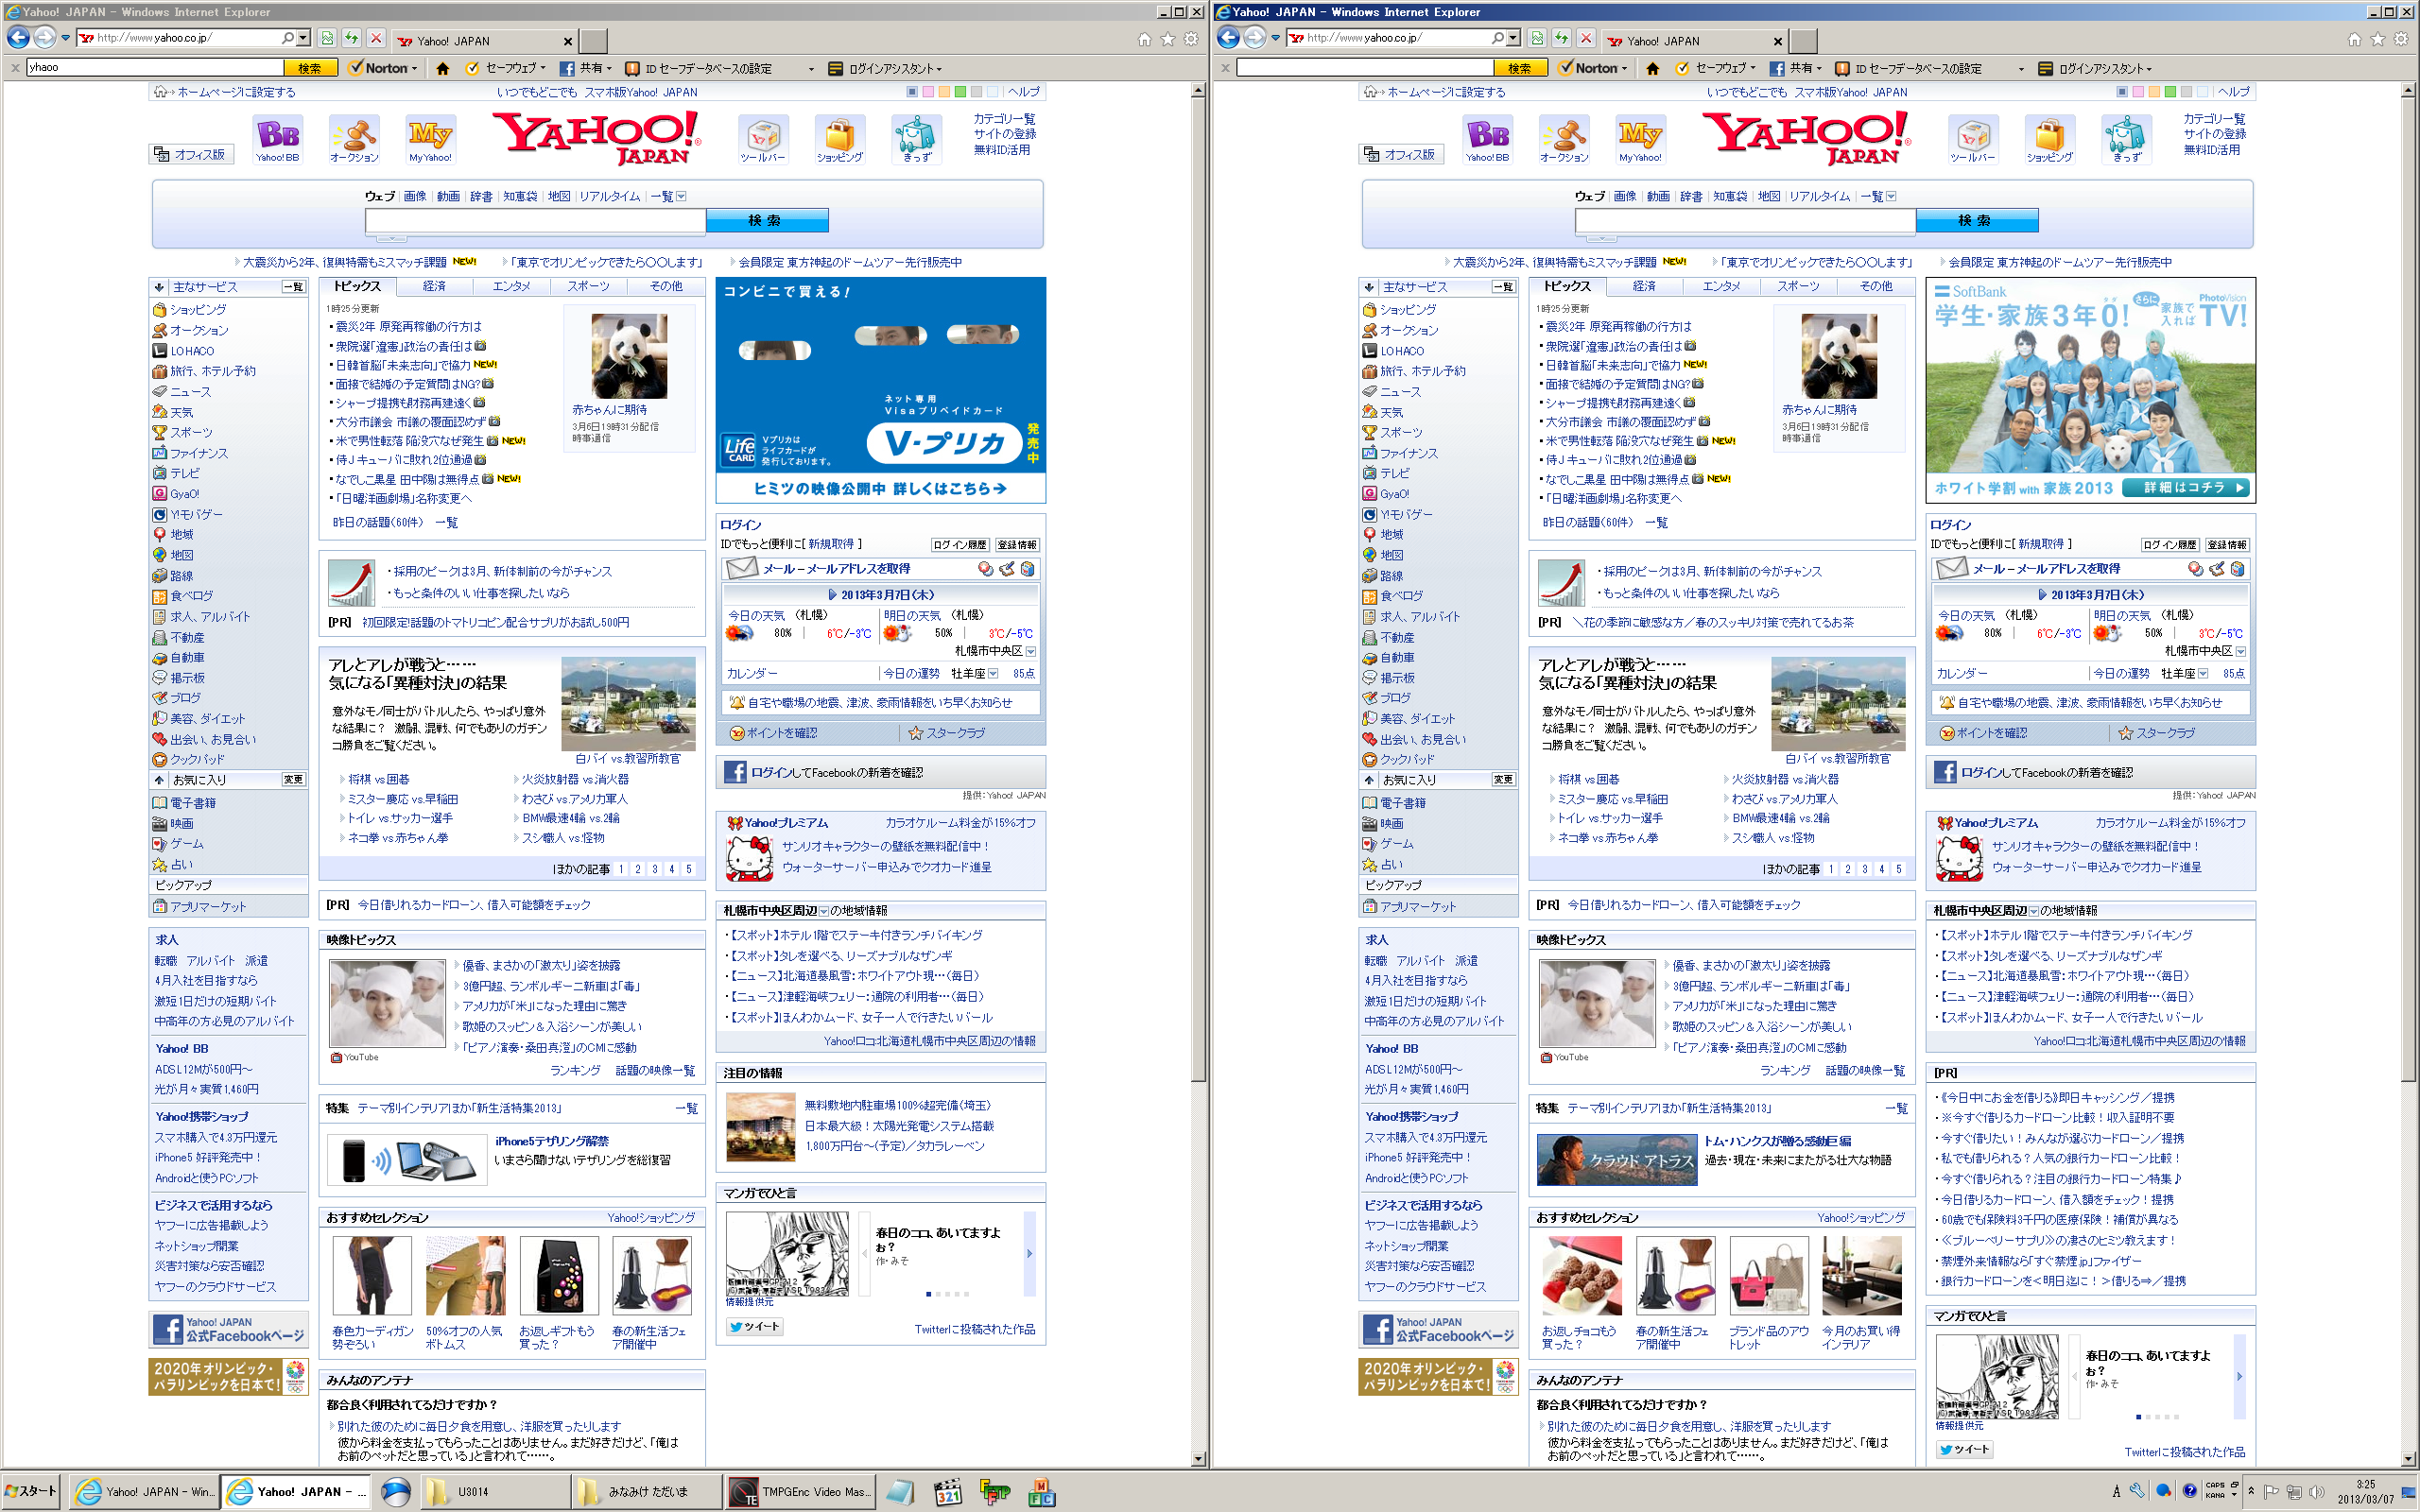The image size is (2420, 1512).
Task: Click the スタート button on the taskbar
Action: coord(31,1491)
